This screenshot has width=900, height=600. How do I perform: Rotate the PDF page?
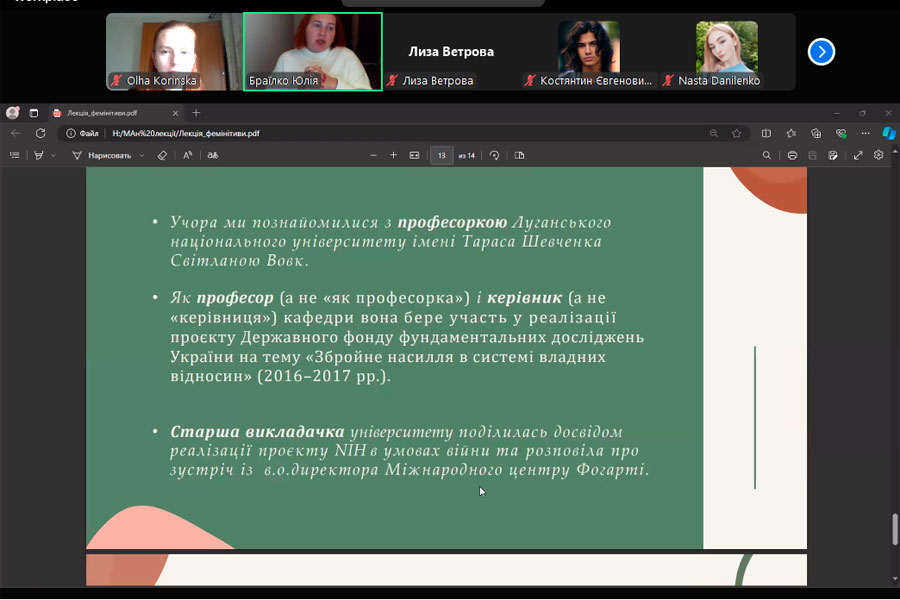[494, 155]
